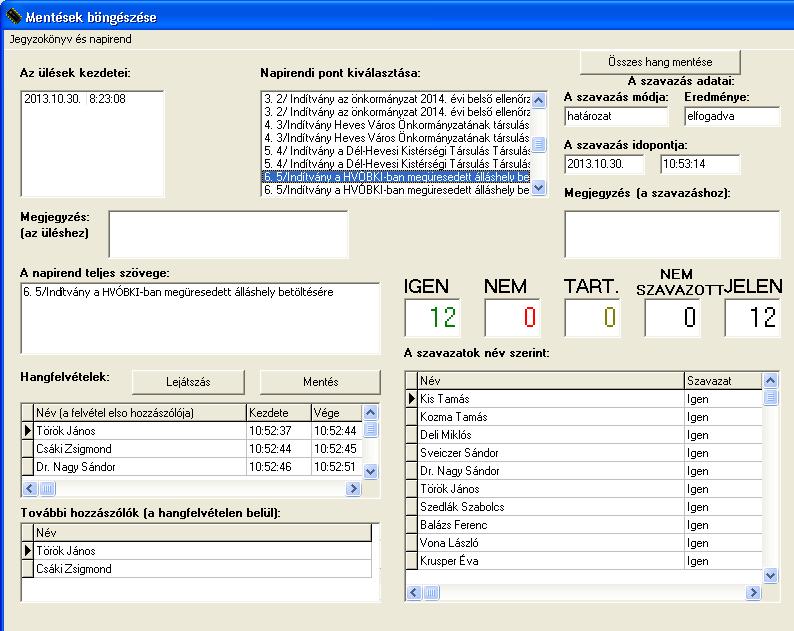This screenshot has height=631, width=794.
Task: Click the TART. count box
Action: tap(592, 318)
